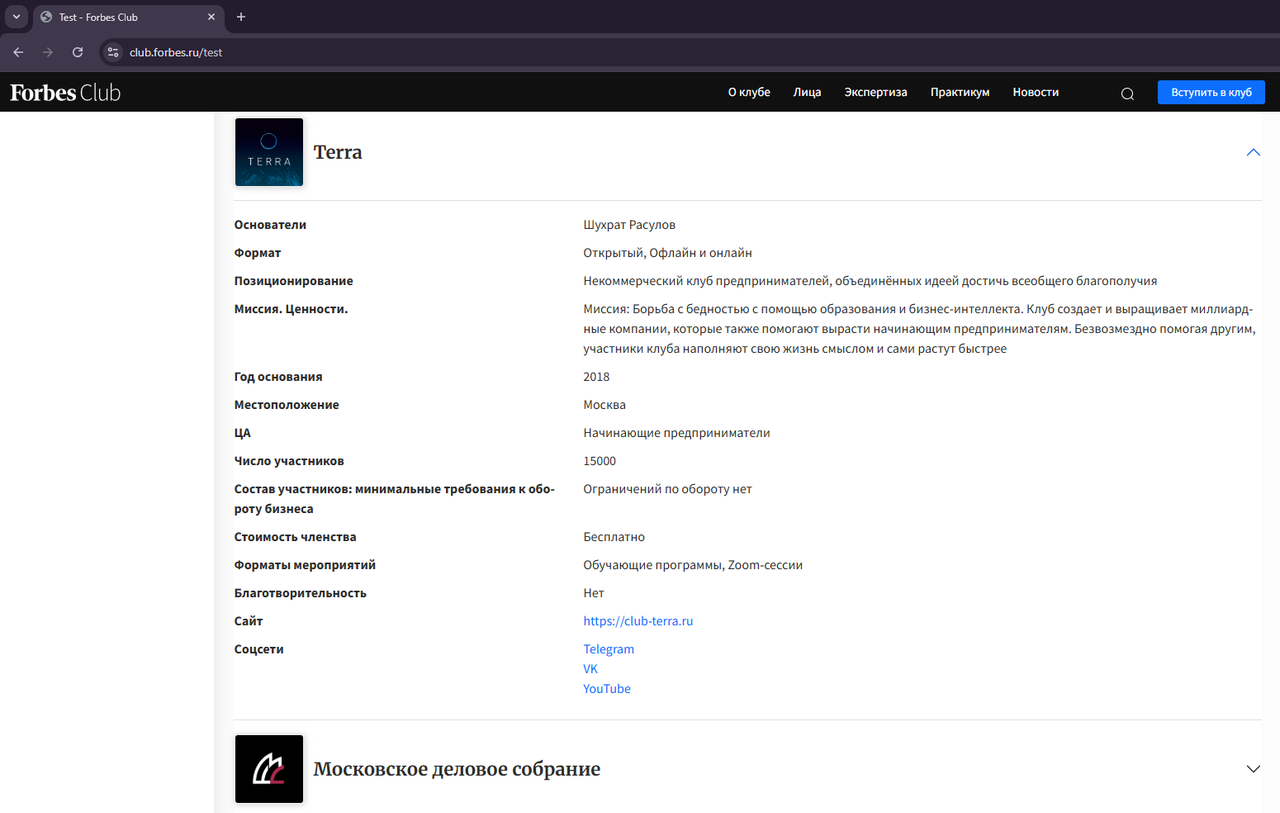Open the Новости menu item
Screen dimensions: 1280x813
(1035, 92)
